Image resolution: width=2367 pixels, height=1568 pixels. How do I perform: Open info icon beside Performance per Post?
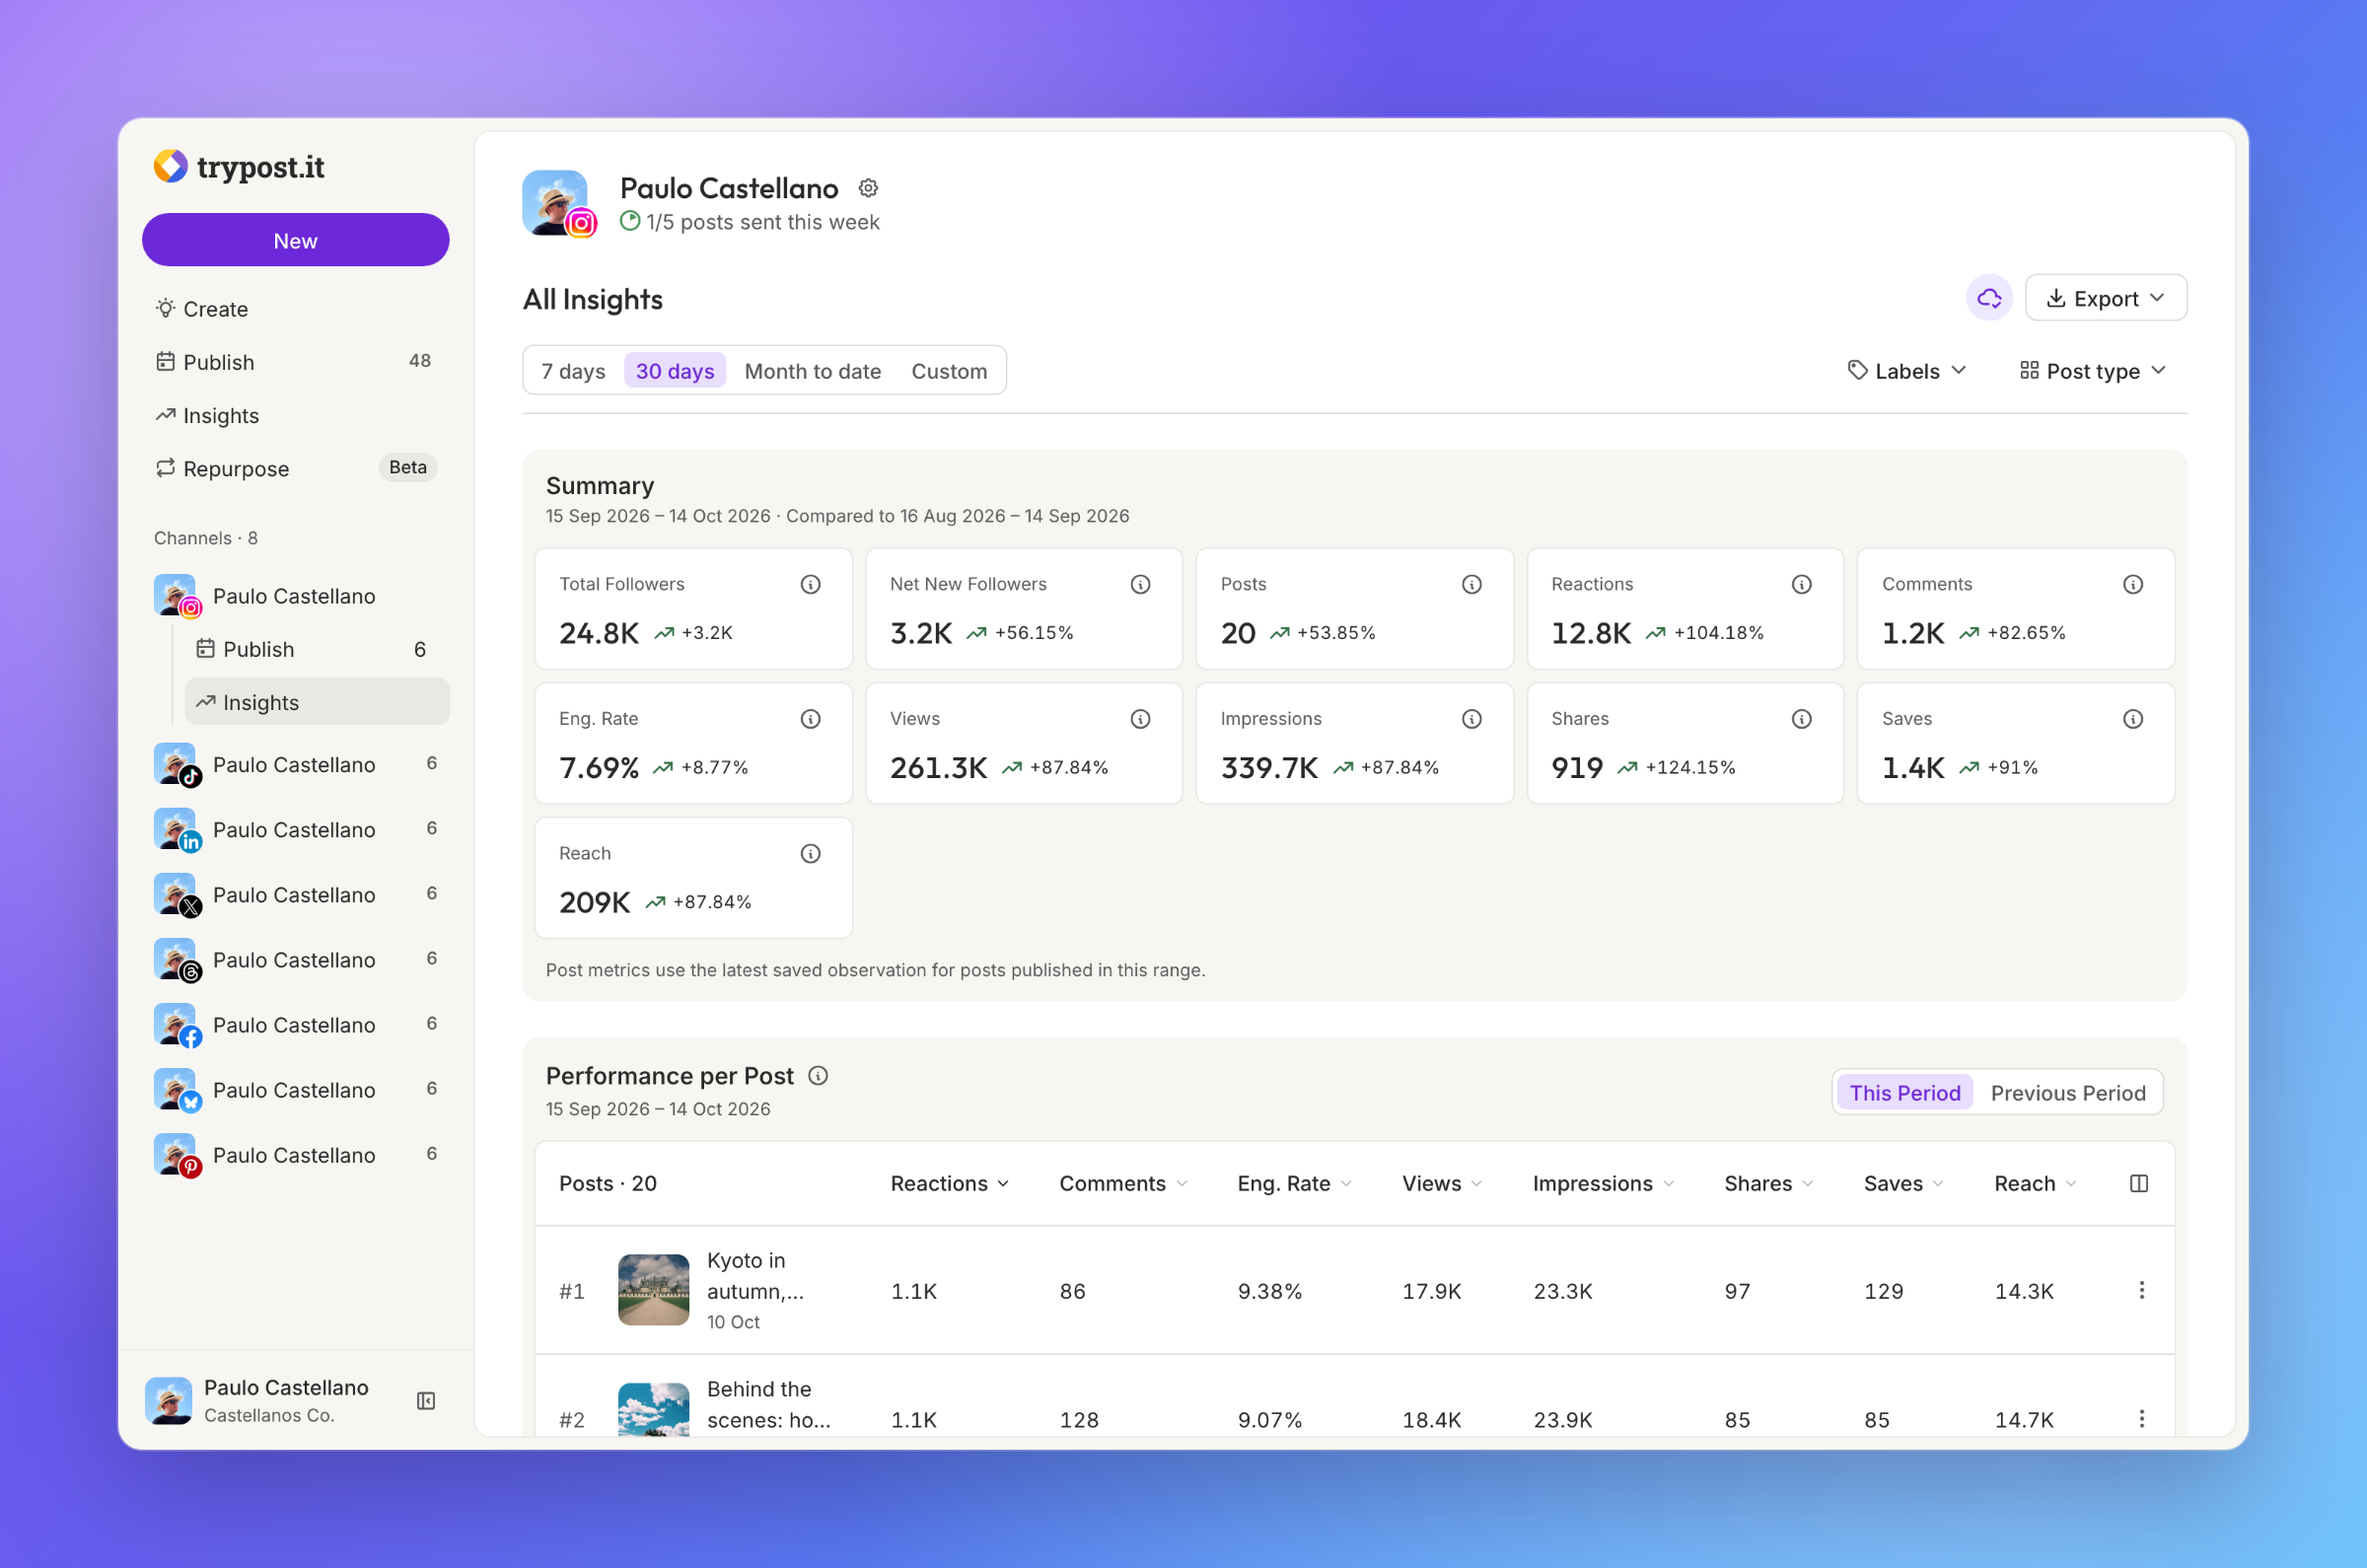(x=818, y=1076)
